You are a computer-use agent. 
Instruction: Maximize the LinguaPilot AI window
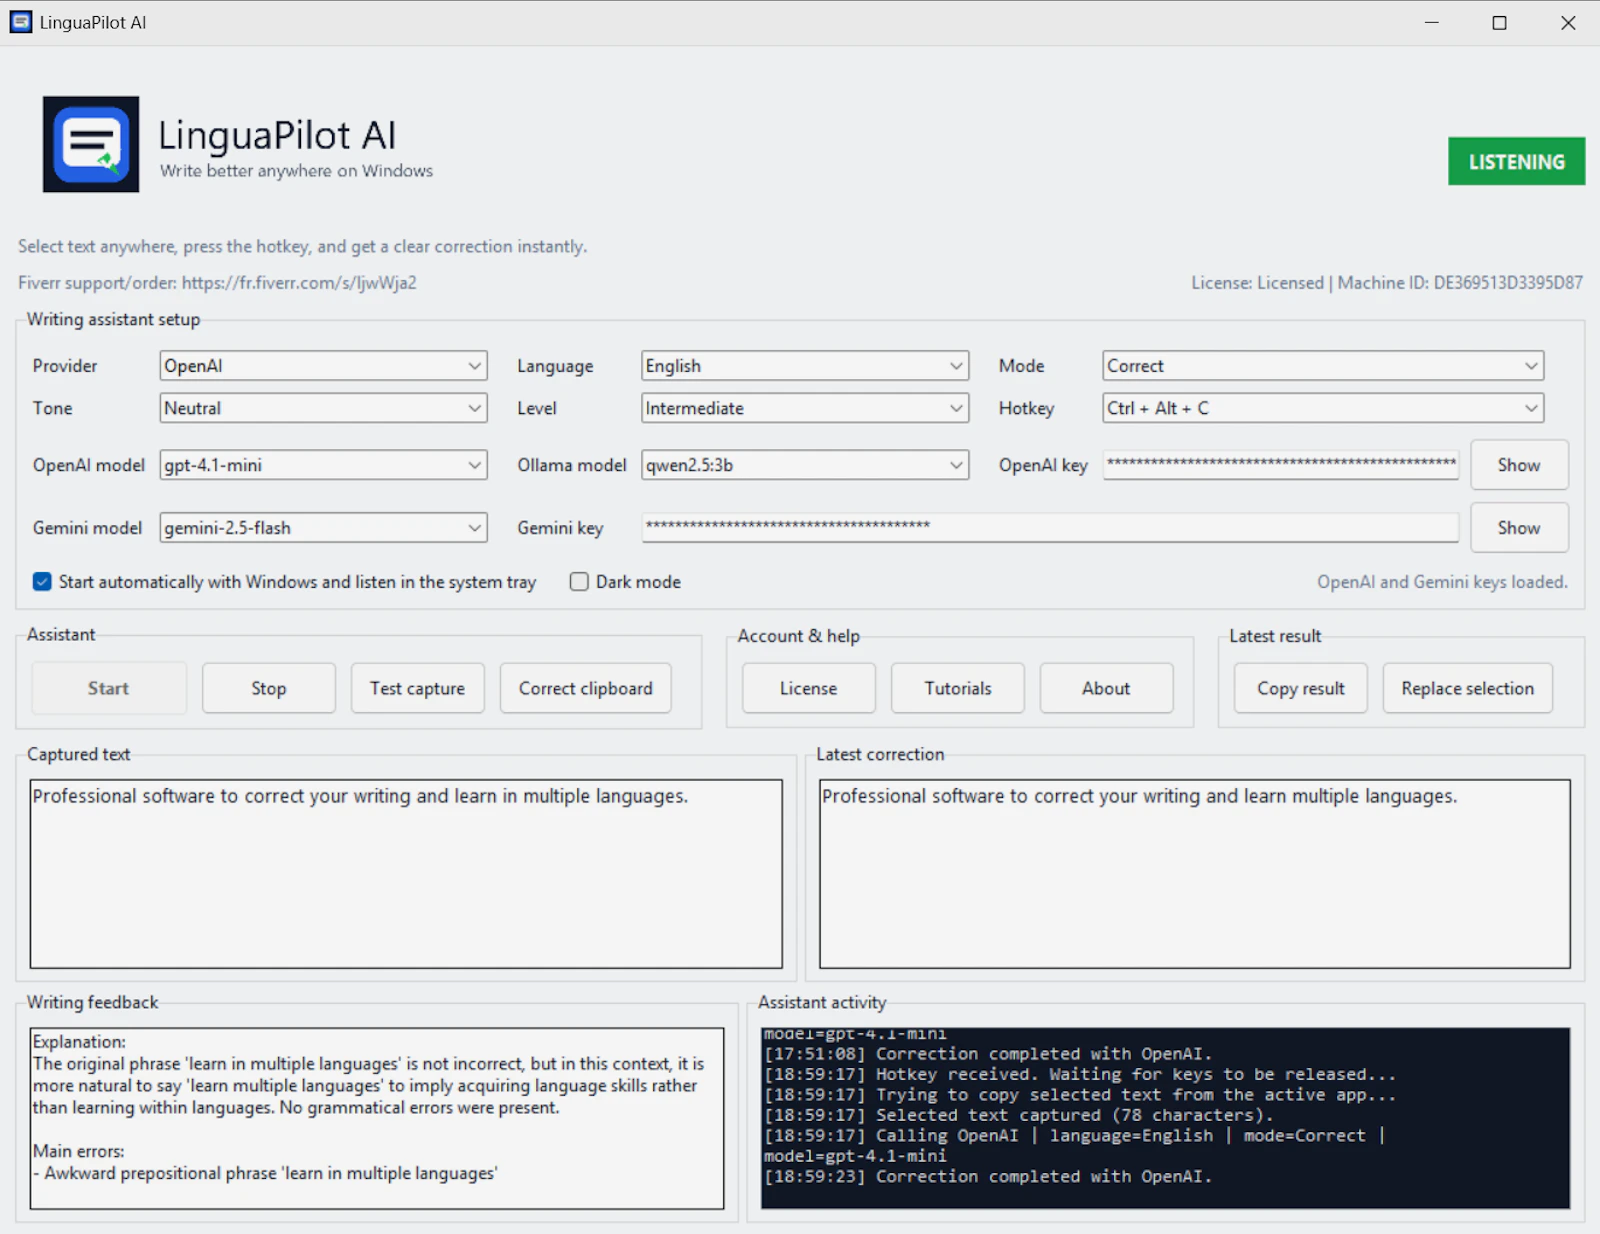point(1499,22)
